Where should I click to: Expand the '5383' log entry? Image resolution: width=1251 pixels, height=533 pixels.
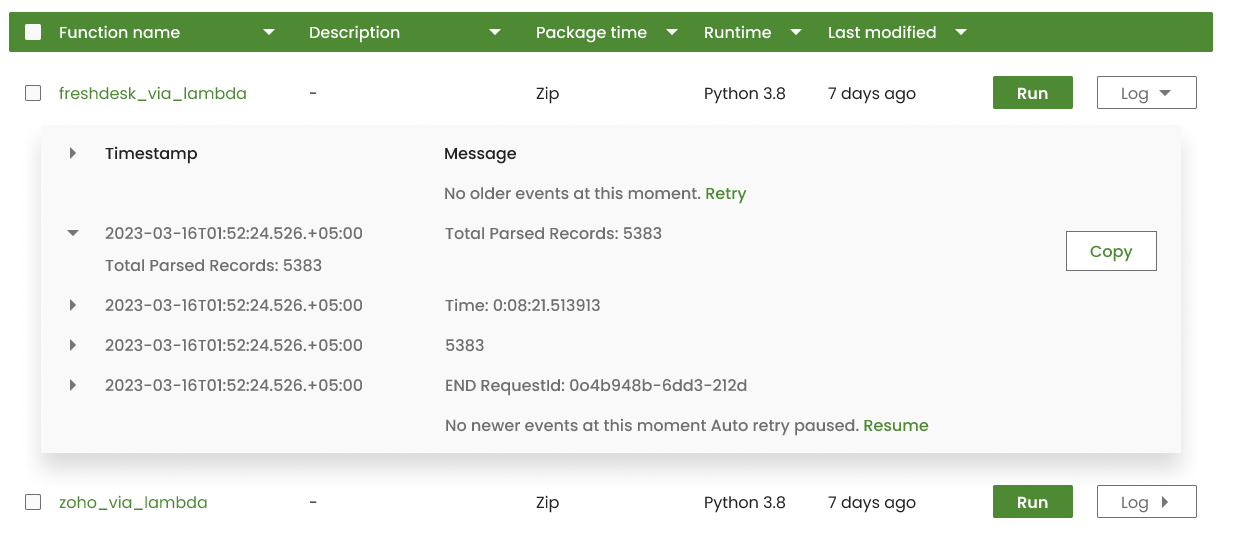click(73, 345)
